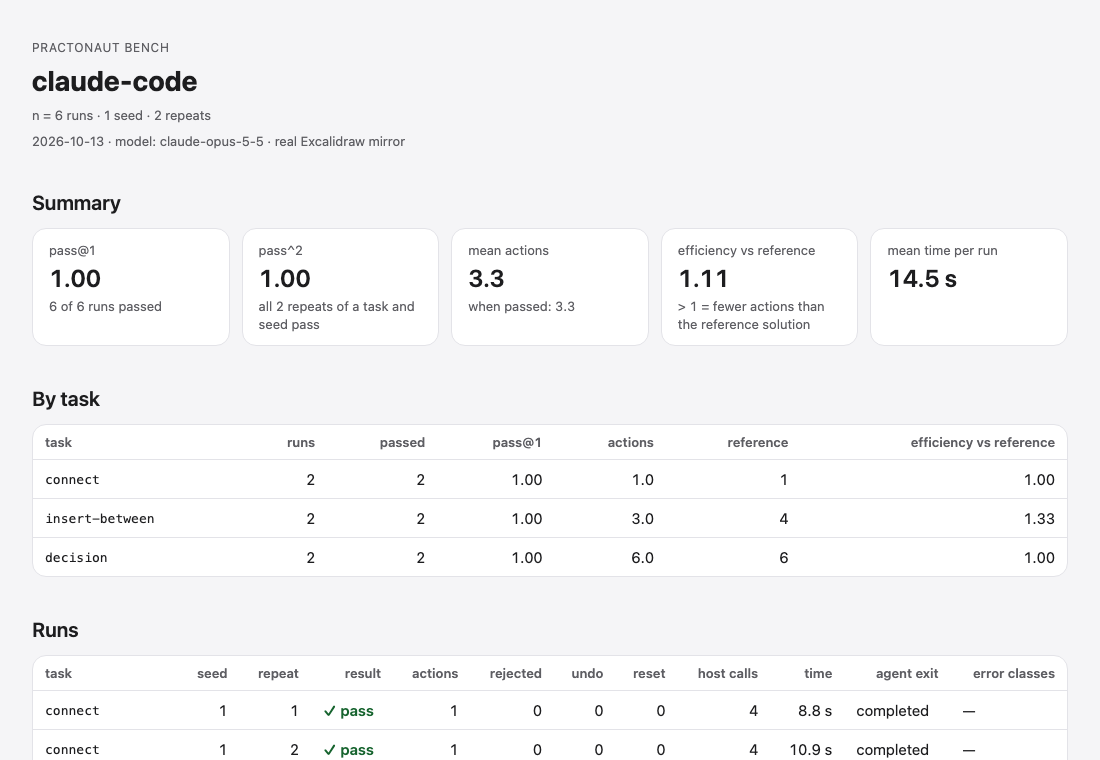Image resolution: width=1100 pixels, height=760 pixels.
Task: Click 'reference' column header
Action: pyautogui.click(x=758, y=443)
